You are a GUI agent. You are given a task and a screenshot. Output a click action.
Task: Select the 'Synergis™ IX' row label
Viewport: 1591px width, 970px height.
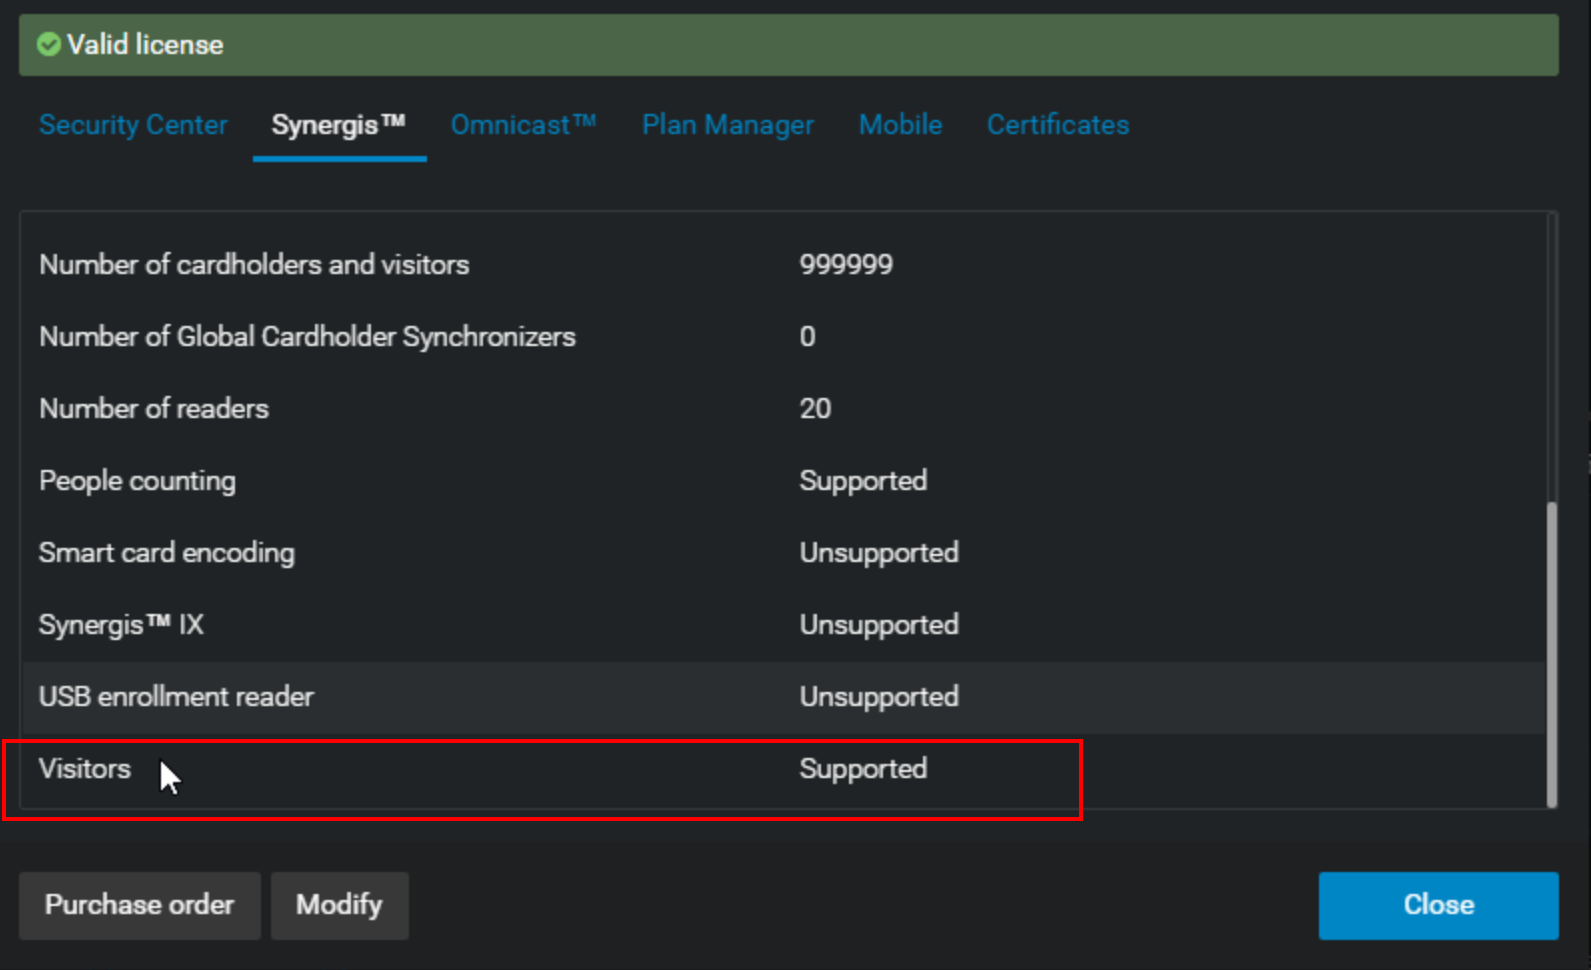pyautogui.click(x=121, y=625)
